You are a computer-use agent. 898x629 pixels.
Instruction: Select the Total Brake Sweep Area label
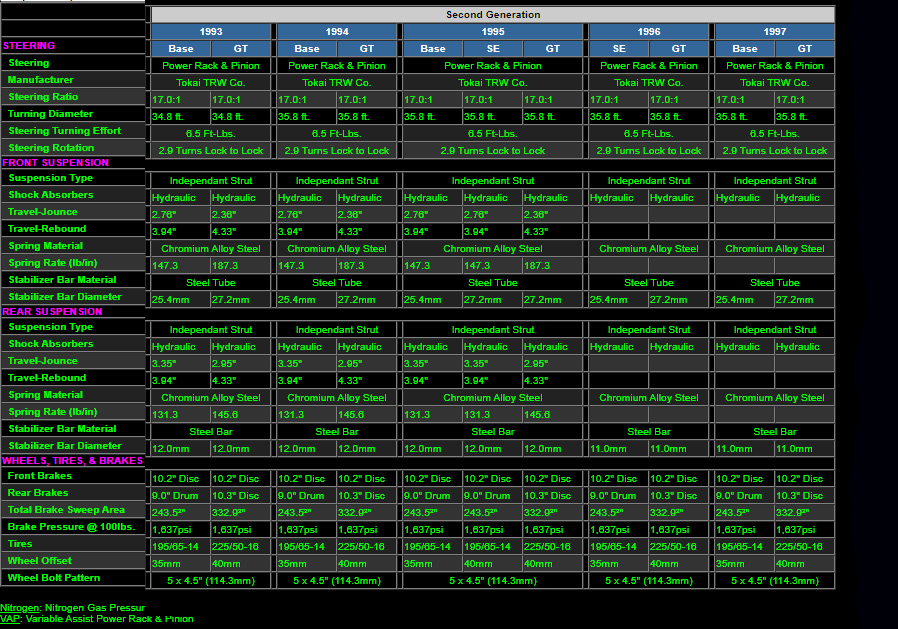[66, 510]
